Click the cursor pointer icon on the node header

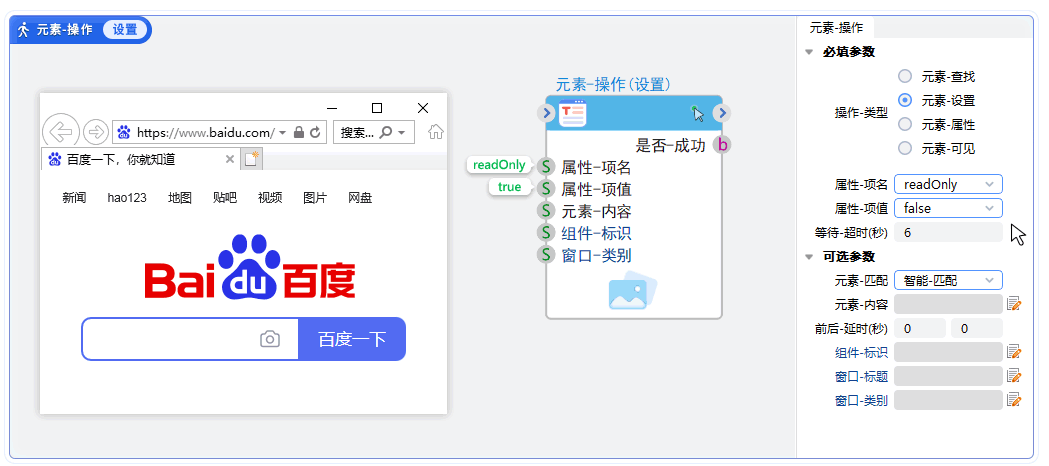(698, 114)
